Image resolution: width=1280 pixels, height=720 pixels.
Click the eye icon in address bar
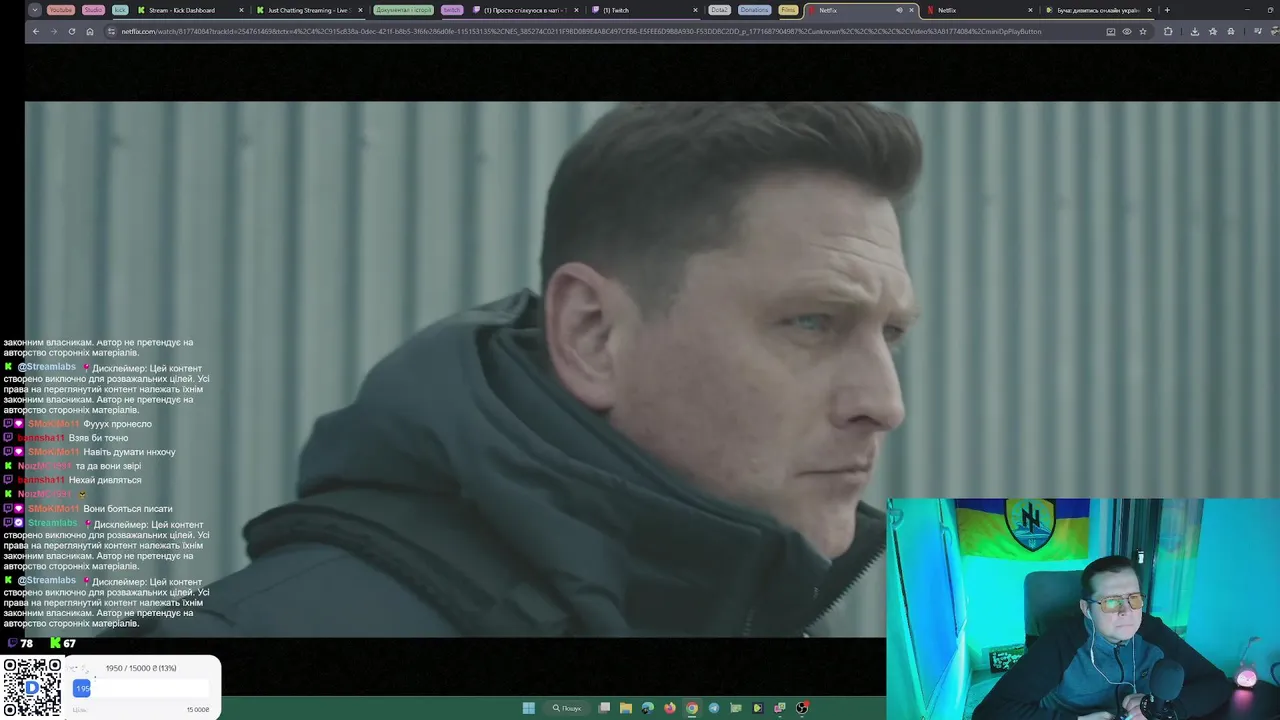coord(1127,31)
